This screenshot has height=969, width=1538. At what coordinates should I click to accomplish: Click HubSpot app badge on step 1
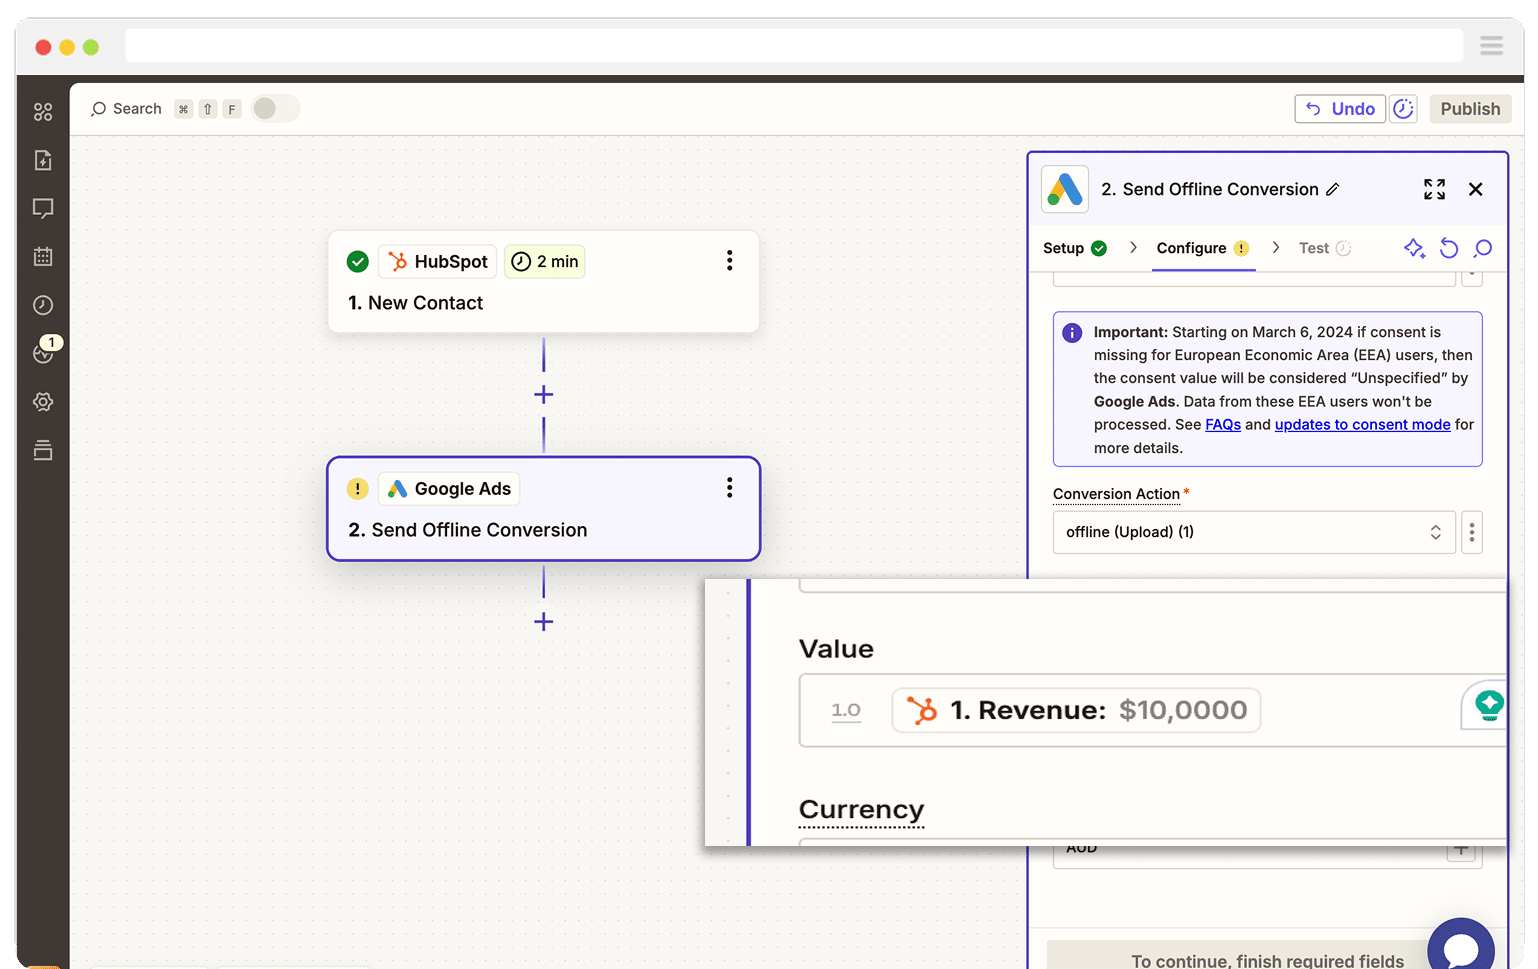pyautogui.click(x=438, y=261)
